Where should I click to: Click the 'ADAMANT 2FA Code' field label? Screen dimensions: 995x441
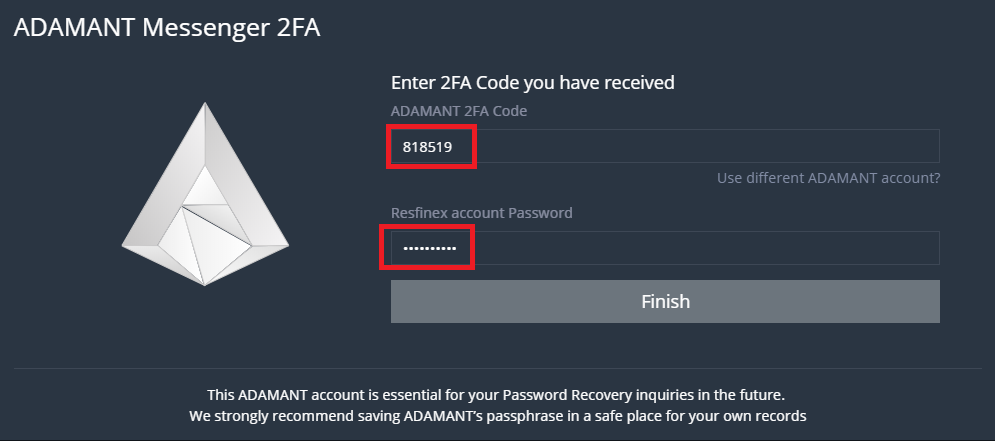458,111
